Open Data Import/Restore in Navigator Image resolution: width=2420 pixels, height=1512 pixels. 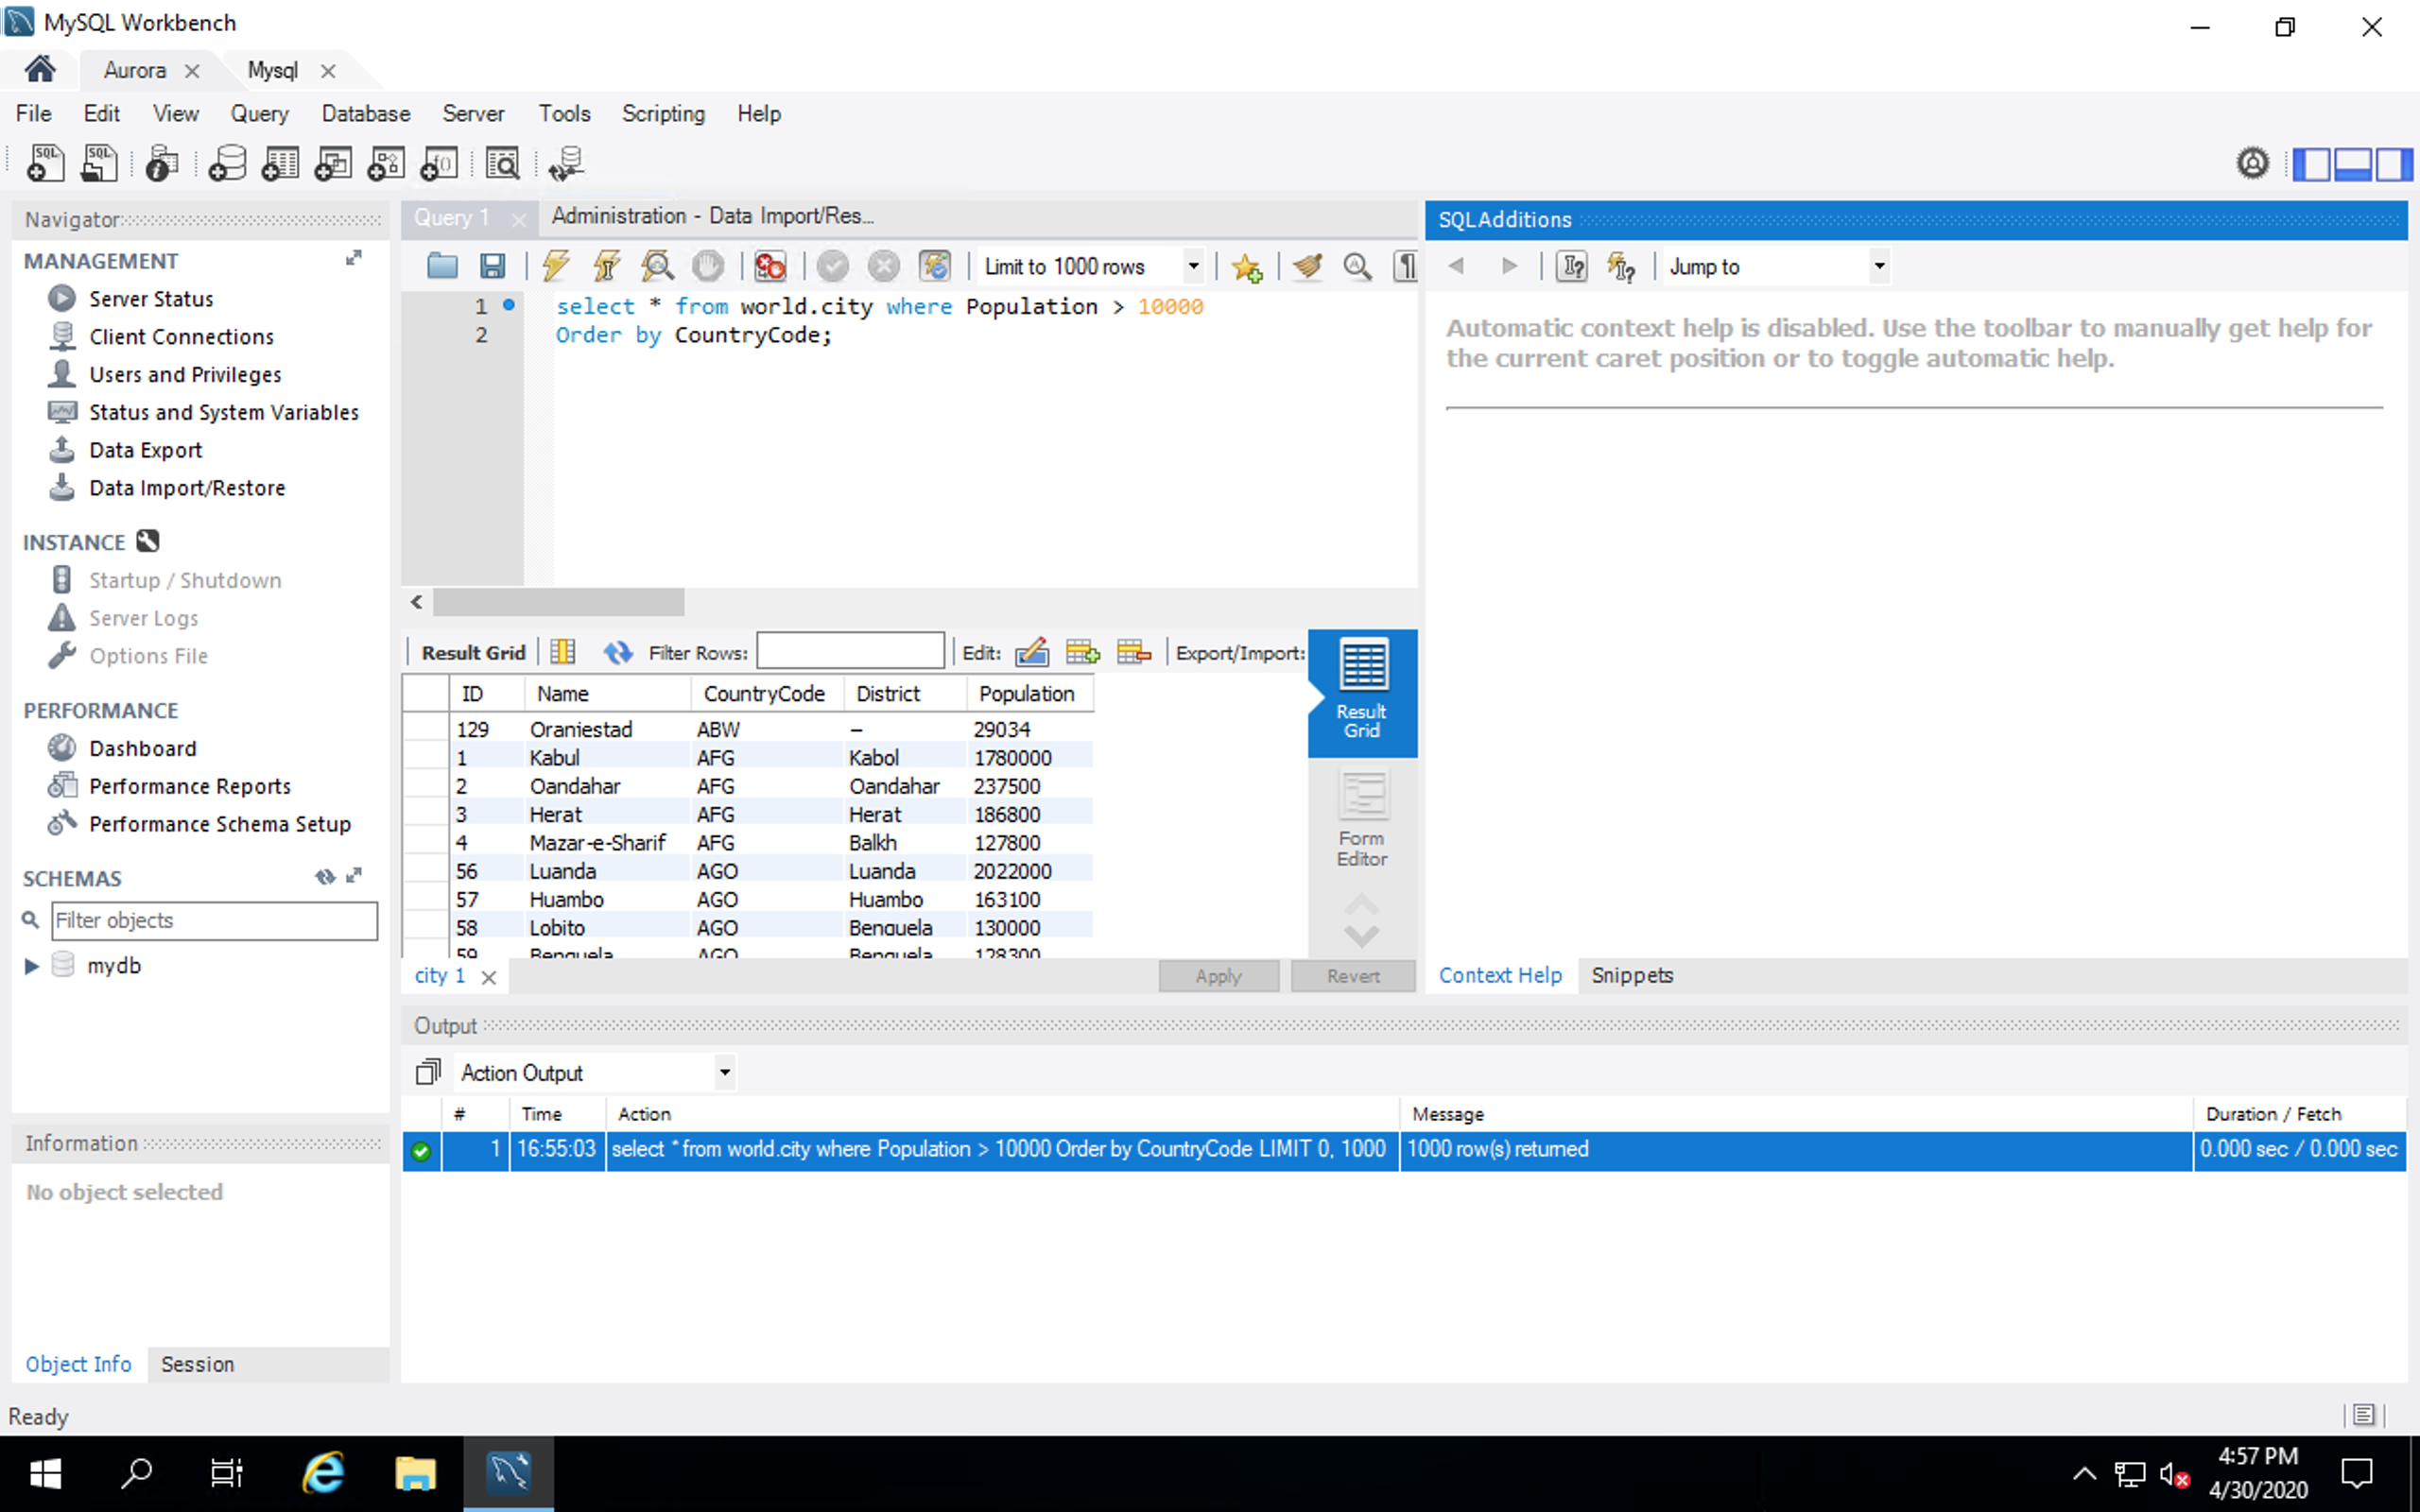click(x=186, y=488)
